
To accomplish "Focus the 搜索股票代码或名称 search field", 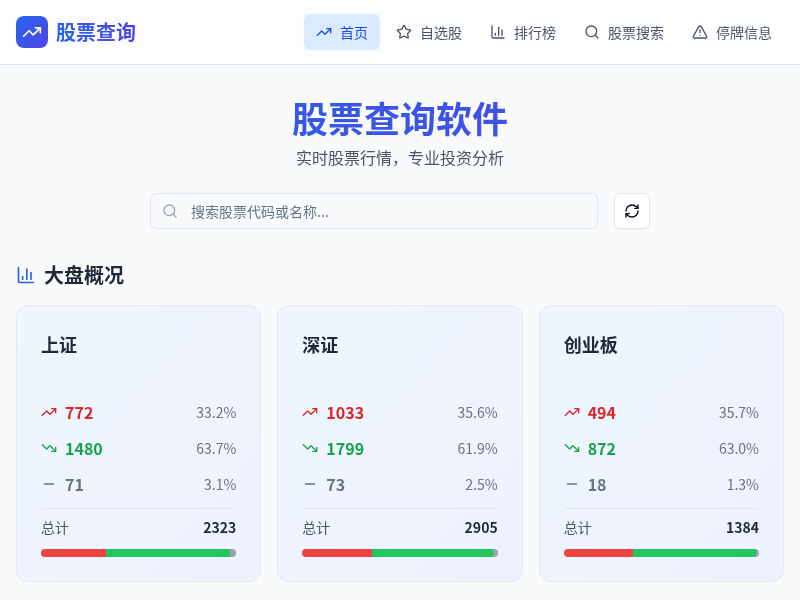I will click(374, 211).
